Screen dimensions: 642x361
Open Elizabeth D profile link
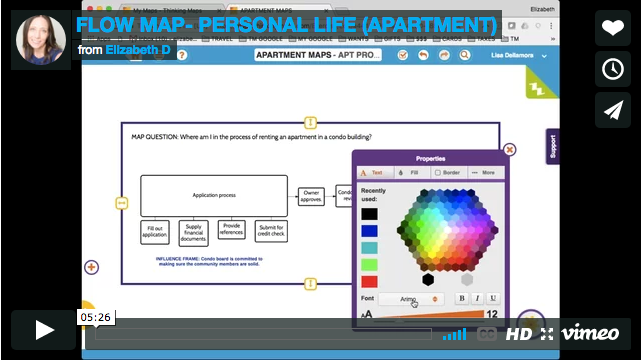coord(138,50)
